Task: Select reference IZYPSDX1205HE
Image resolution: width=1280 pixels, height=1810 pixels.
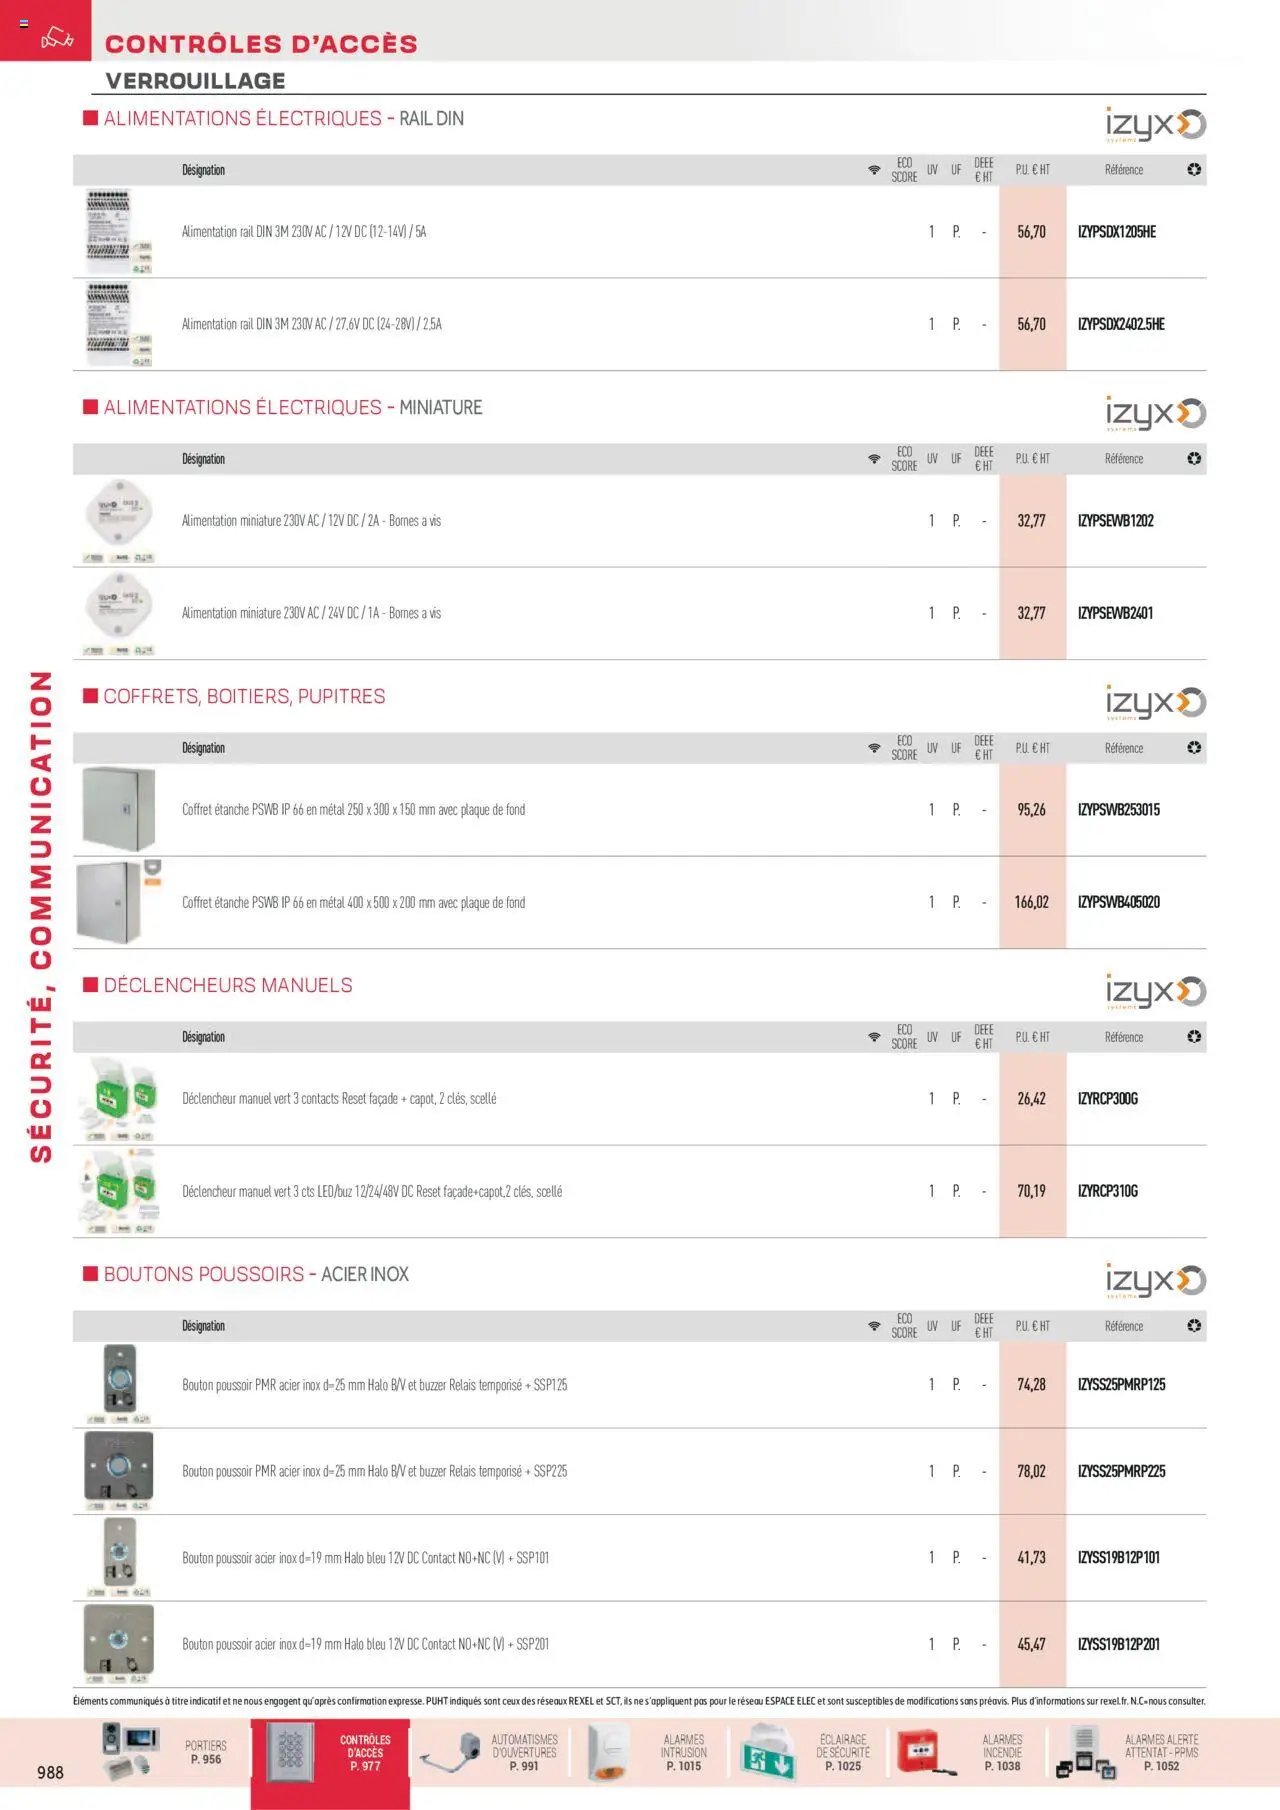Action: pyautogui.click(x=1117, y=232)
